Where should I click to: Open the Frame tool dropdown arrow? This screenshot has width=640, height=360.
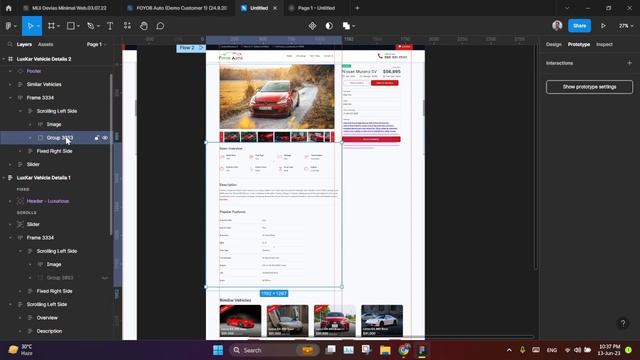[x=58, y=26]
